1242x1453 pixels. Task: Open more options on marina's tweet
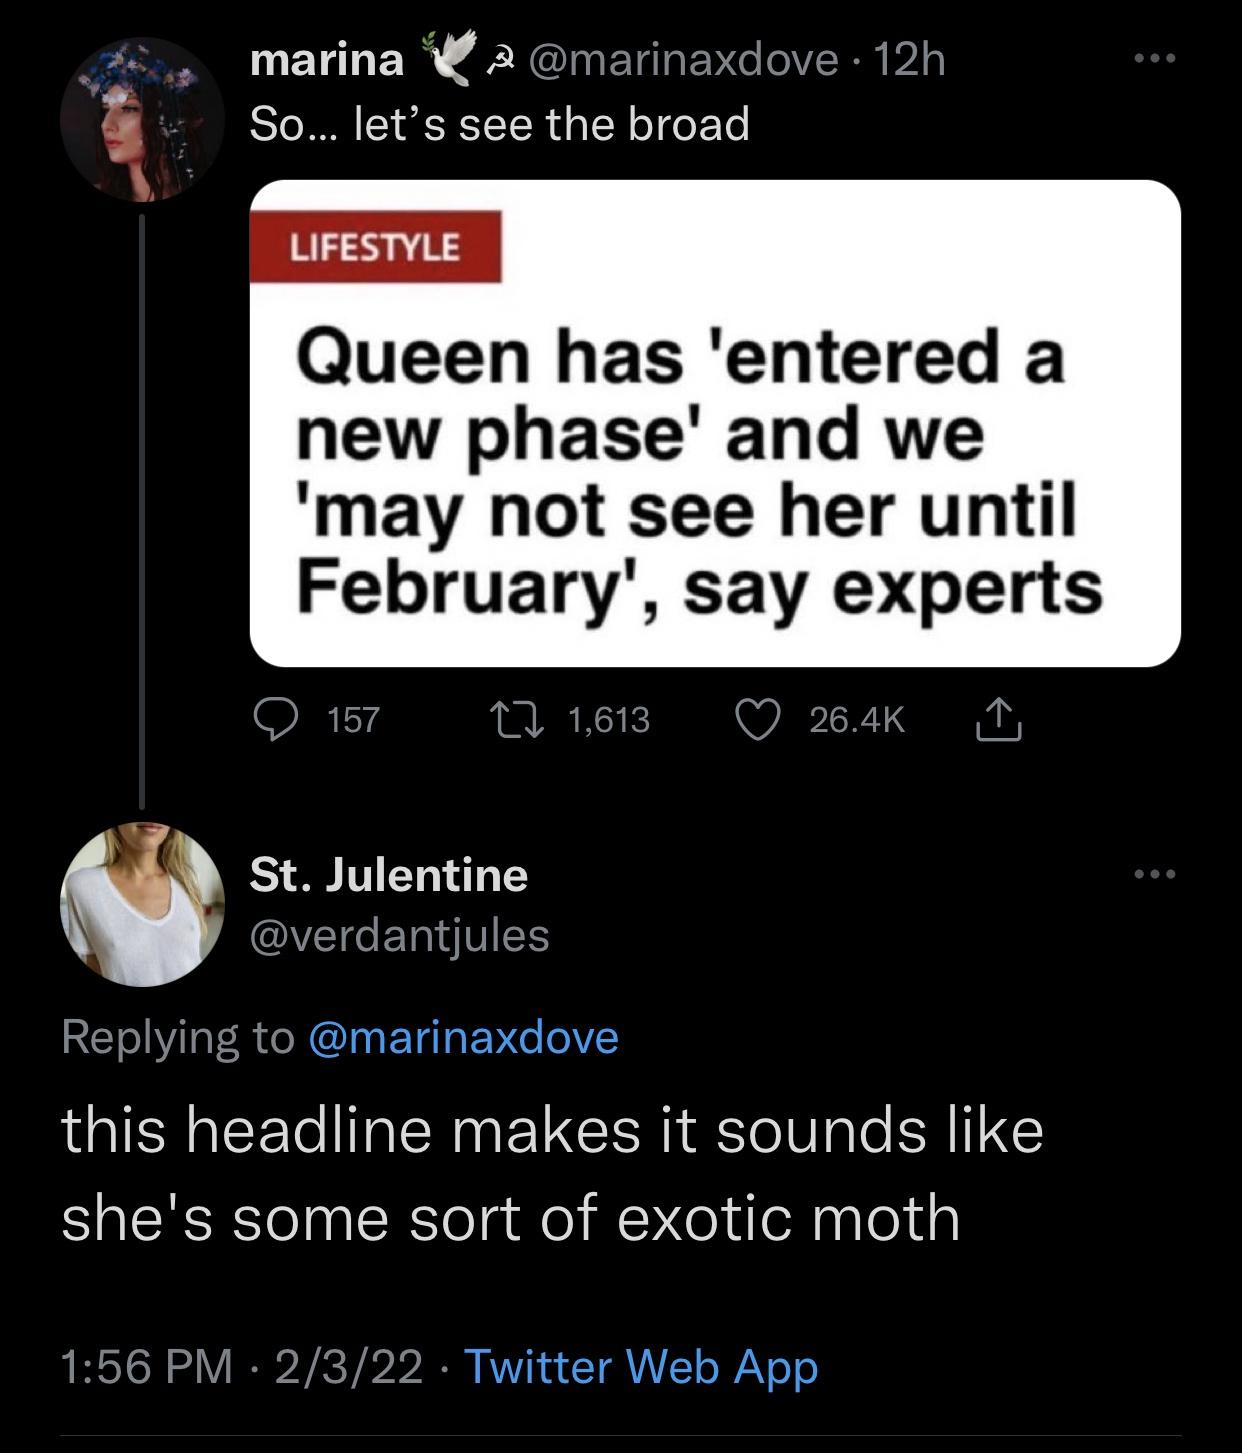[x=1157, y=60]
